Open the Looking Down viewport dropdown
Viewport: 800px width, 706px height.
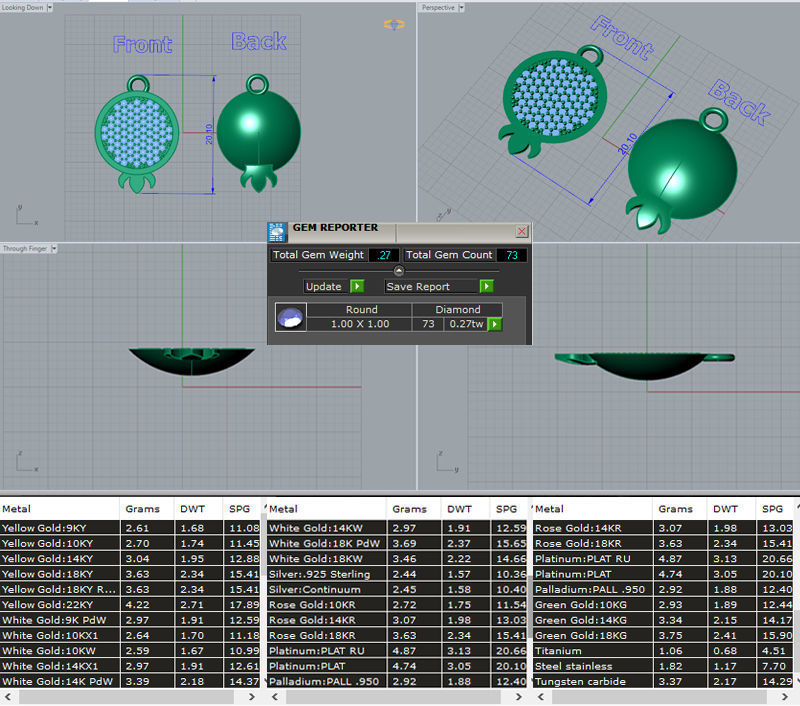coord(49,8)
